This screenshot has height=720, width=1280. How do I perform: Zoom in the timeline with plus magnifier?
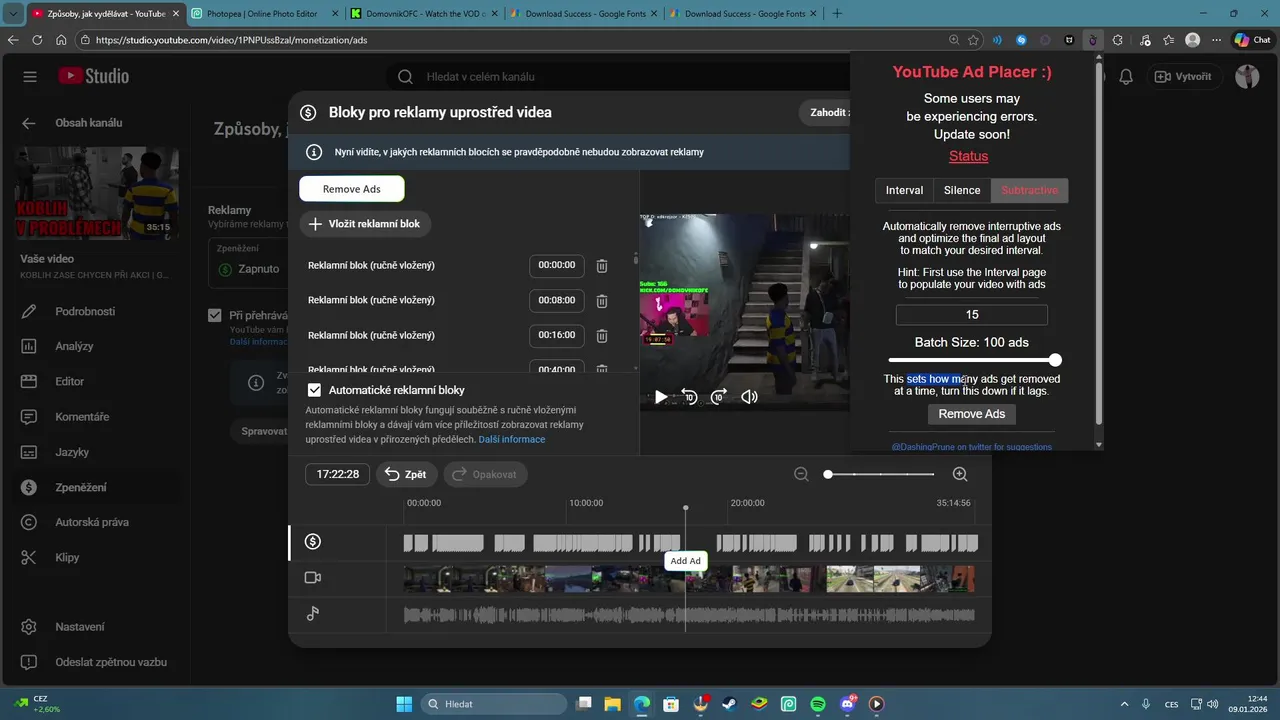(x=960, y=474)
